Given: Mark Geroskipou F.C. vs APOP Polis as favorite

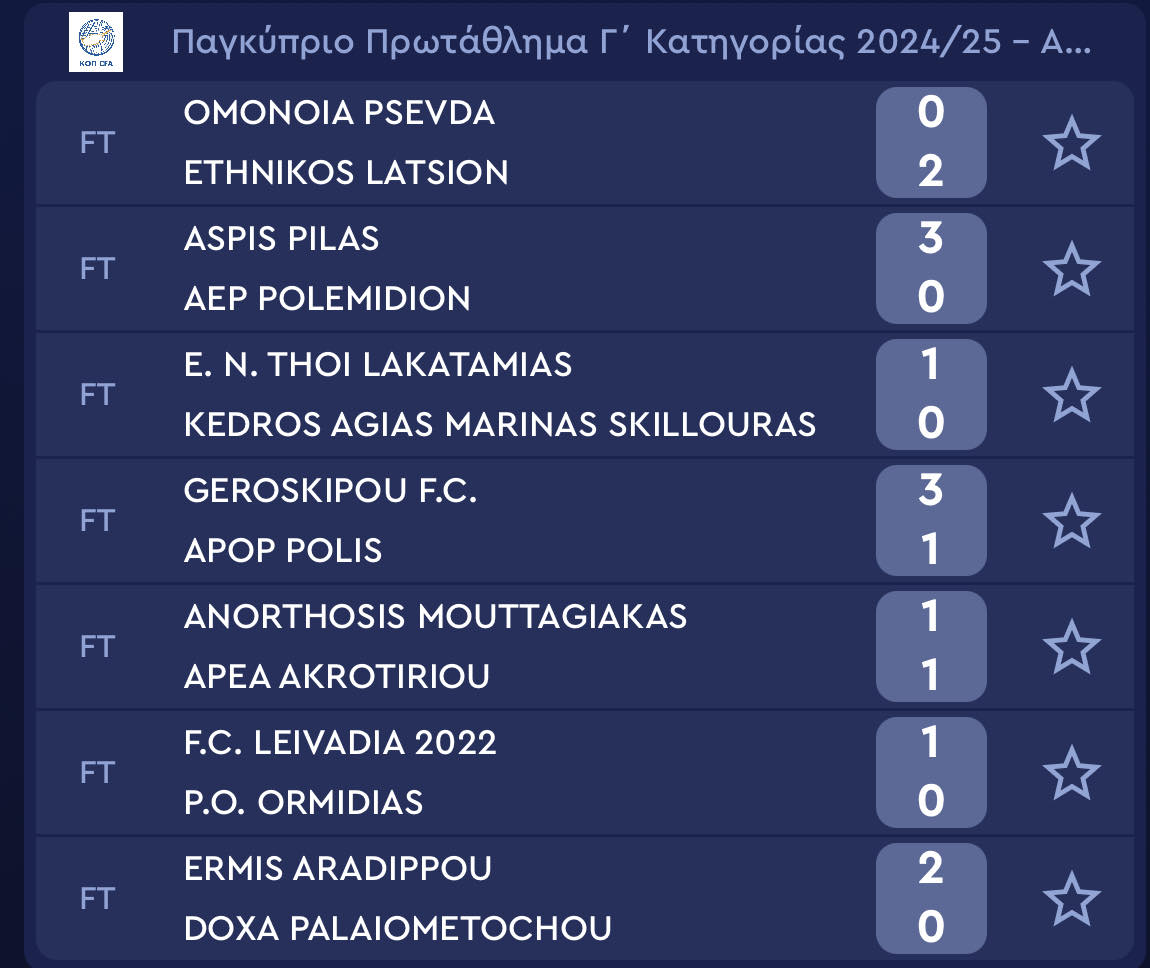Looking at the screenshot, I should coord(1072,521).
